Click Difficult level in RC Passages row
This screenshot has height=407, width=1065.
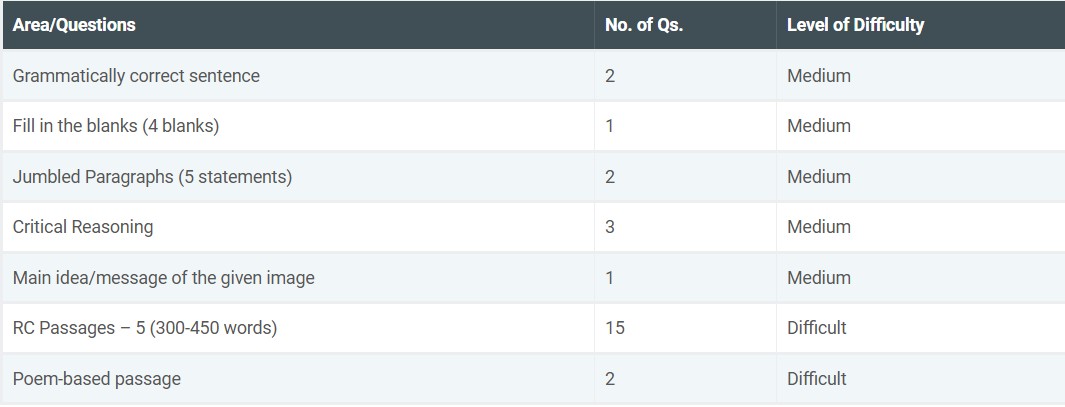817,328
